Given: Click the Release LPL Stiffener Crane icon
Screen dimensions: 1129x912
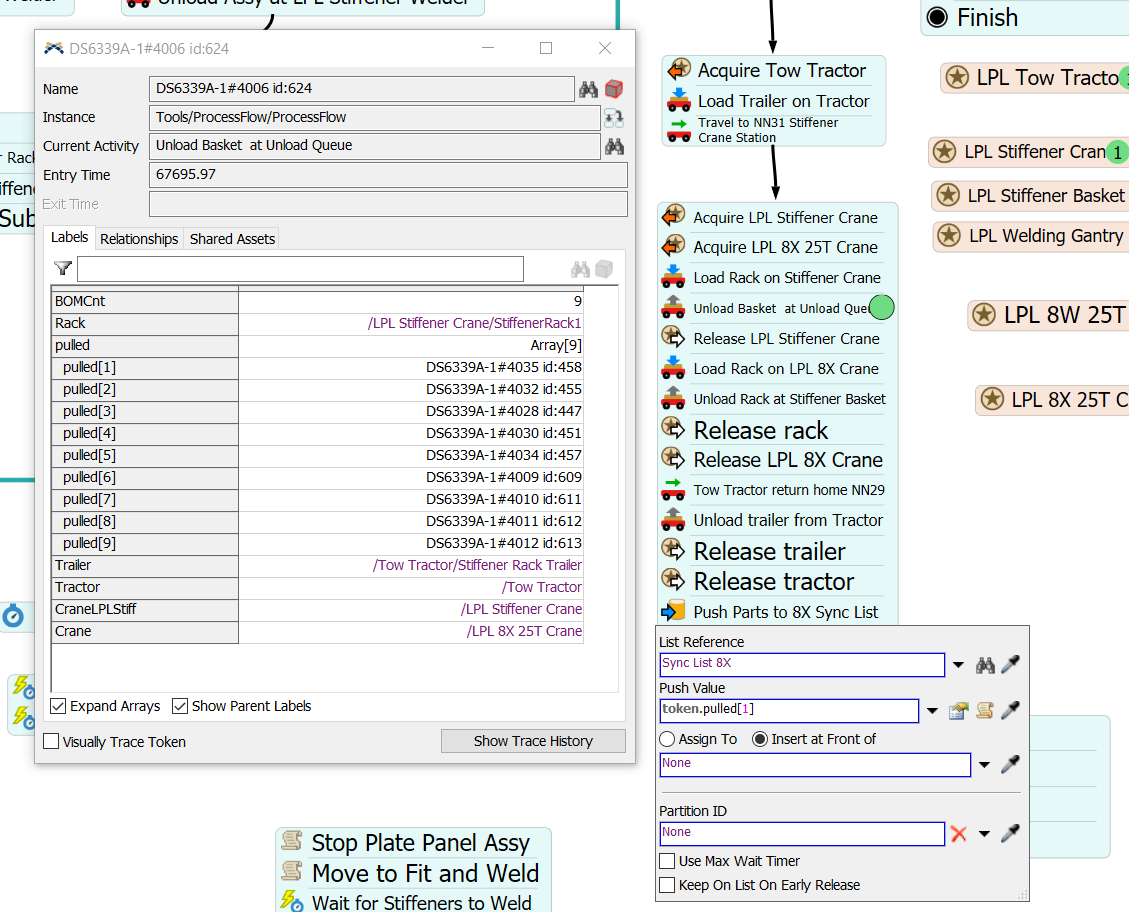Looking at the screenshot, I should click(673, 337).
